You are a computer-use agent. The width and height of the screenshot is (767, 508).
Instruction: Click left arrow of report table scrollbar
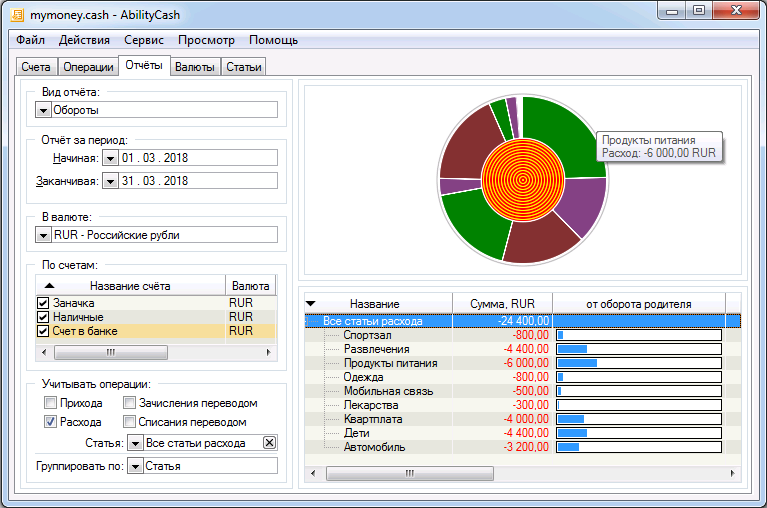click(x=313, y=473)
